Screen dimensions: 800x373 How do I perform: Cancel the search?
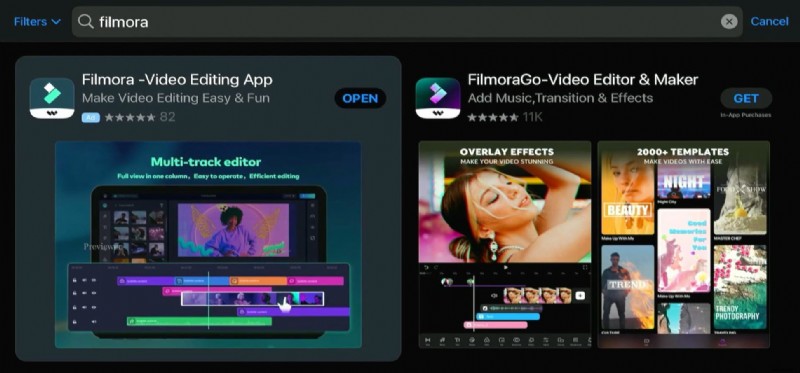769,21
